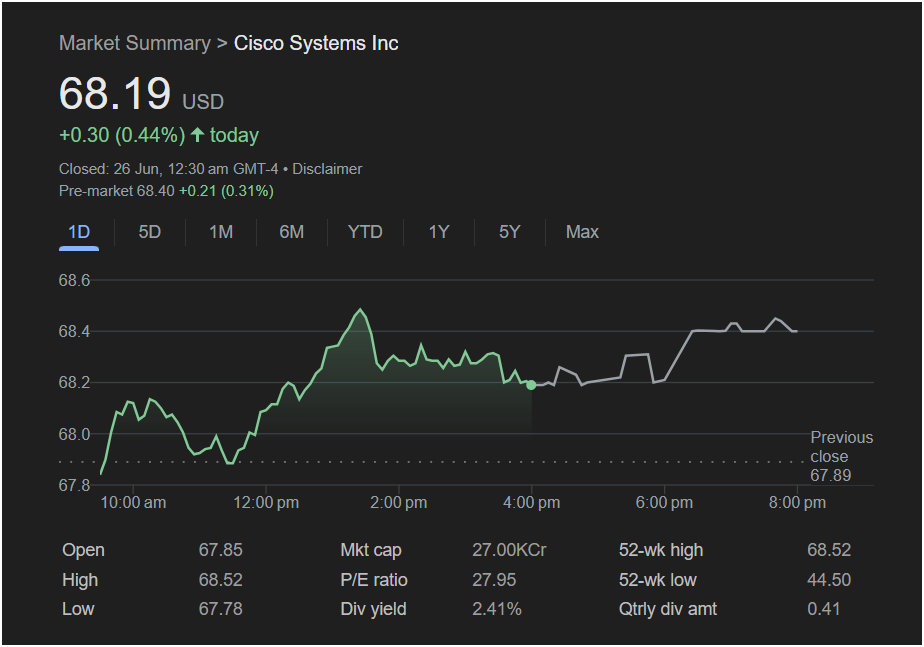Click the 10:00 am axis label
The height and width of the screenshot is (647, 924).
[x=133, y=503]
